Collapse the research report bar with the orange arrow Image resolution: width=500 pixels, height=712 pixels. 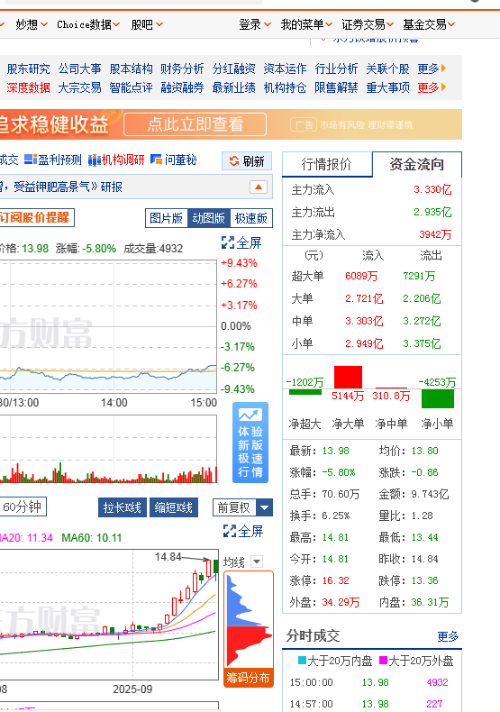click(x=258, y=187)
